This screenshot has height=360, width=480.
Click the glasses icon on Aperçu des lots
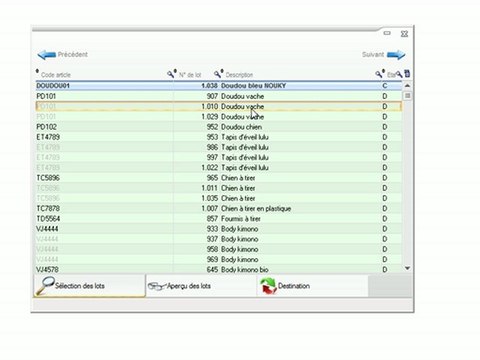click(x=156, y=286)
